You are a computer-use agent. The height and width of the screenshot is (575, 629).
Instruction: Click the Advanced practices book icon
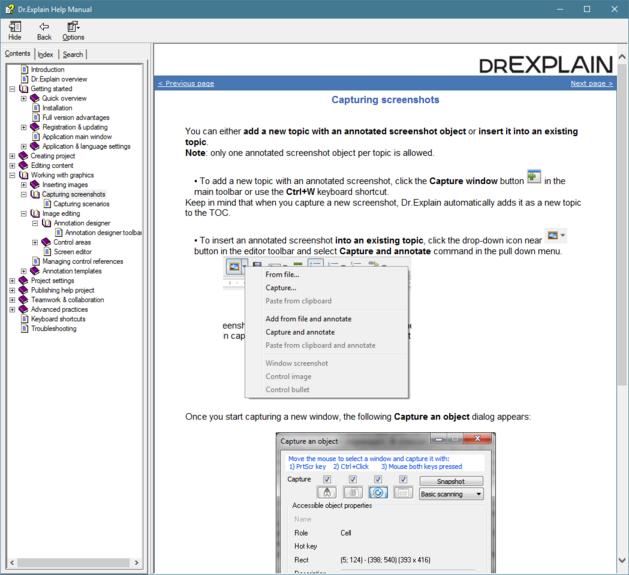point(24,309)
